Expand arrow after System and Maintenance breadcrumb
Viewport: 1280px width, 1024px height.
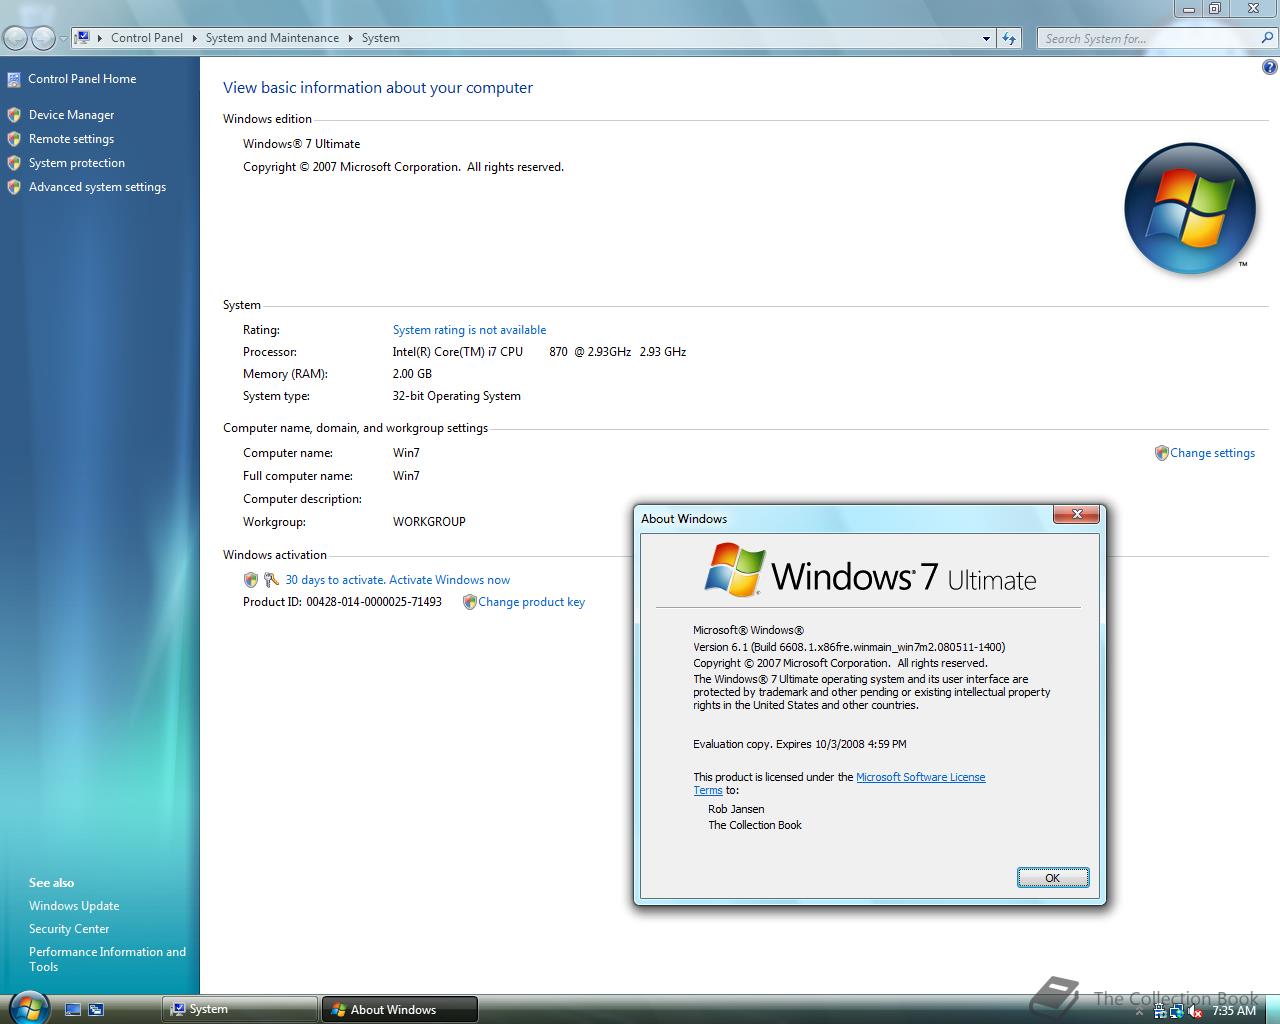tap(351, 38)
